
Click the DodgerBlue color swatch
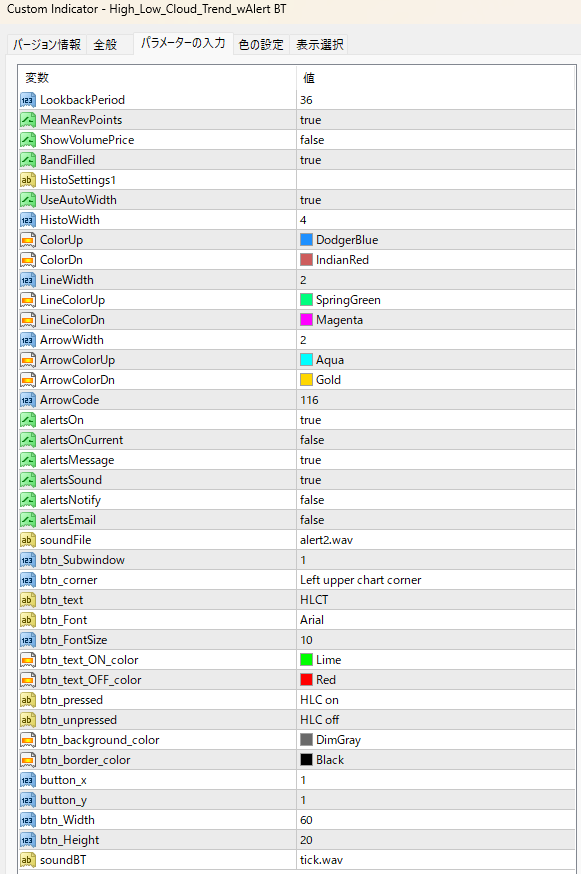point(306,240)
